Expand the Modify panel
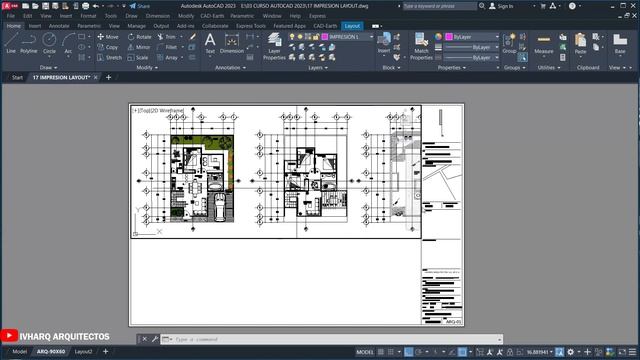Screen dimensions: 640x360 [147, 68]
